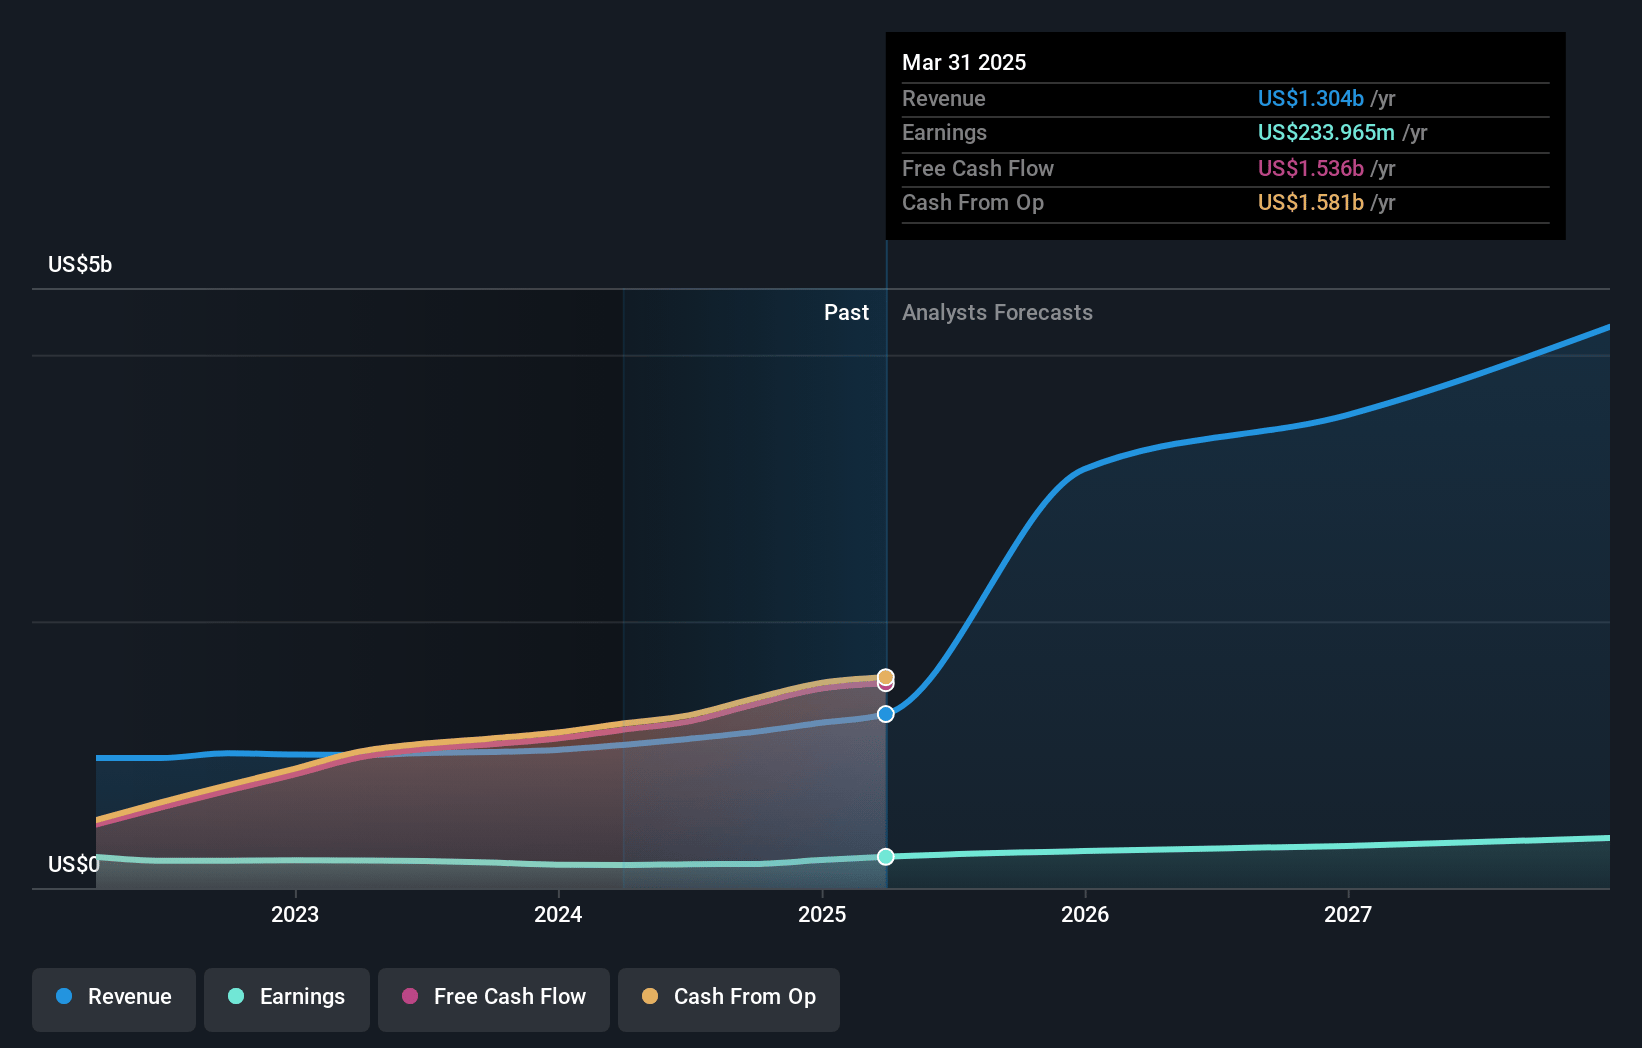Click the US$1.304b revenue value in tooltip
The height and width of the screenshot is (1048, 1642).
[1310, 99]
